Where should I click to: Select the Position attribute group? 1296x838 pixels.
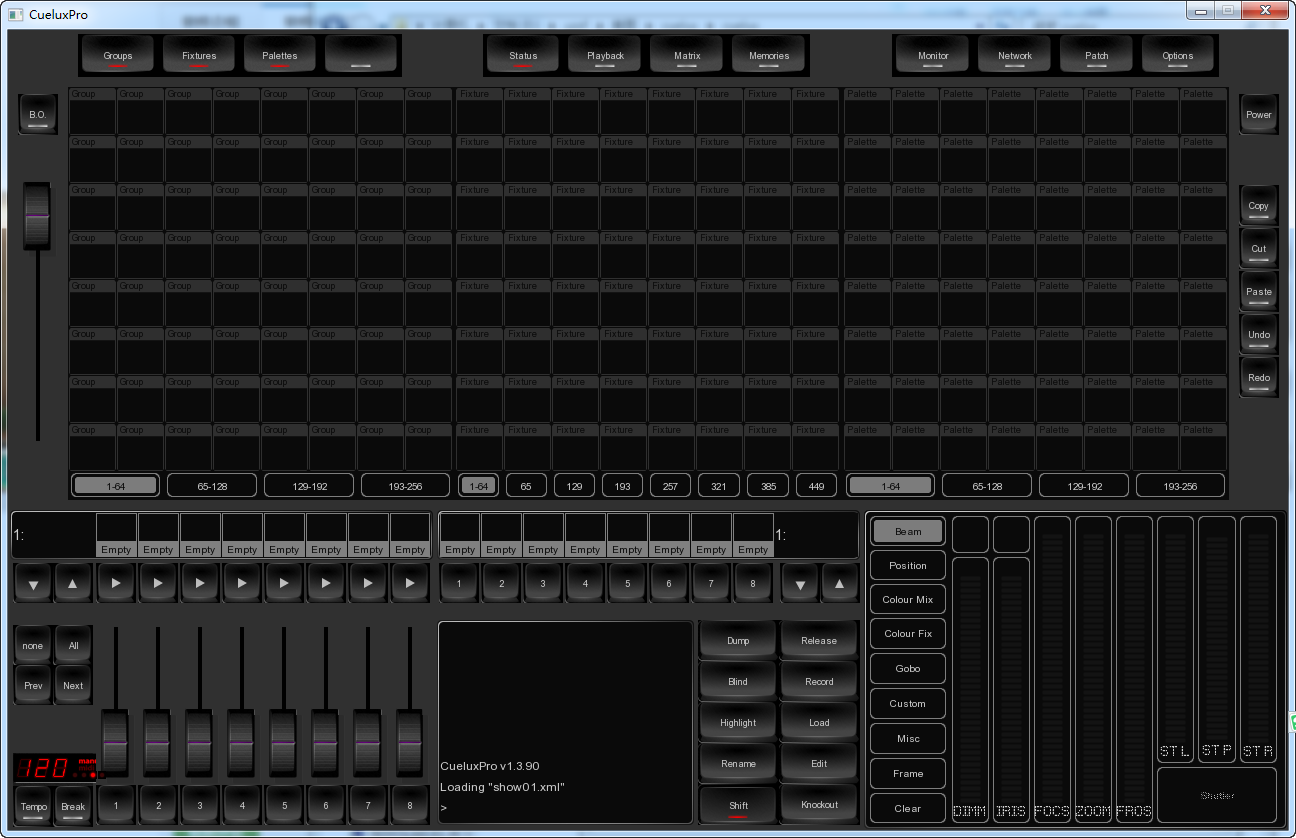(x=908, y=565)
